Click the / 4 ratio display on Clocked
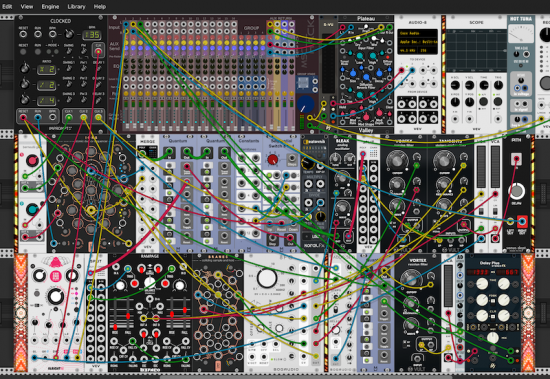Screen dimensions: 550x379 [47, 101]
